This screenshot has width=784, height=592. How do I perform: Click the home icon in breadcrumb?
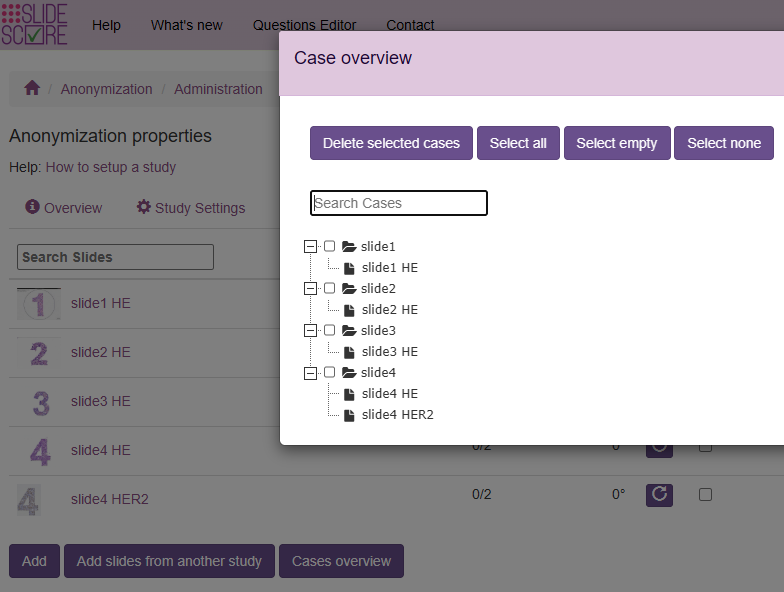click(32, 88)
